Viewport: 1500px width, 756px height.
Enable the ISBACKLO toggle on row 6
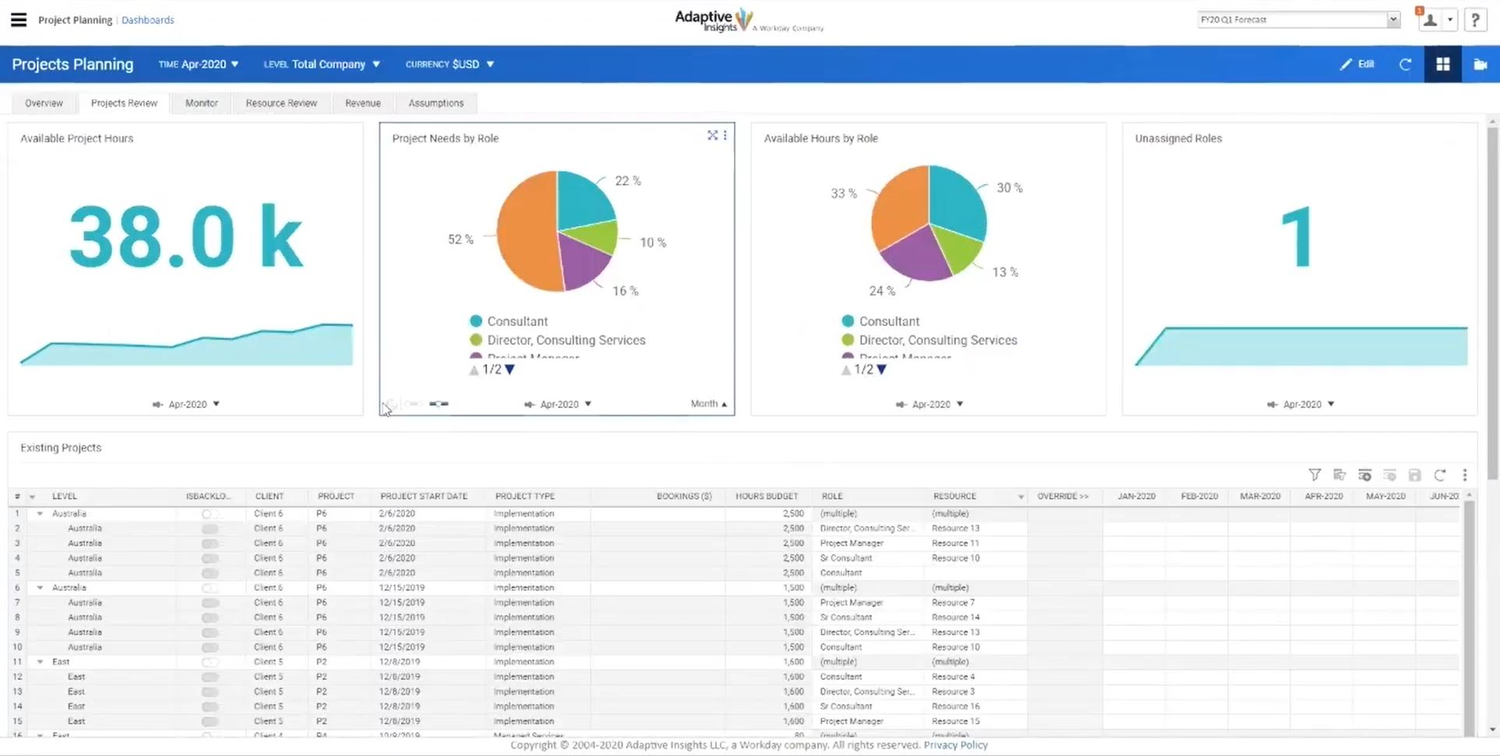tap(210, 587)
